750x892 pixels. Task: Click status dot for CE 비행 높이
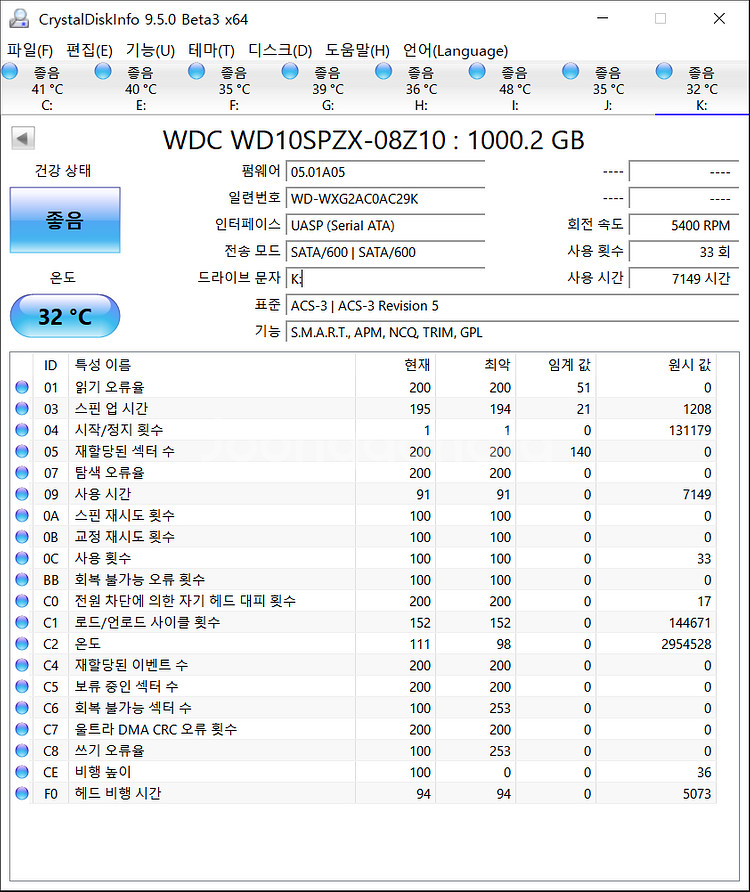(x=22, y=772)
